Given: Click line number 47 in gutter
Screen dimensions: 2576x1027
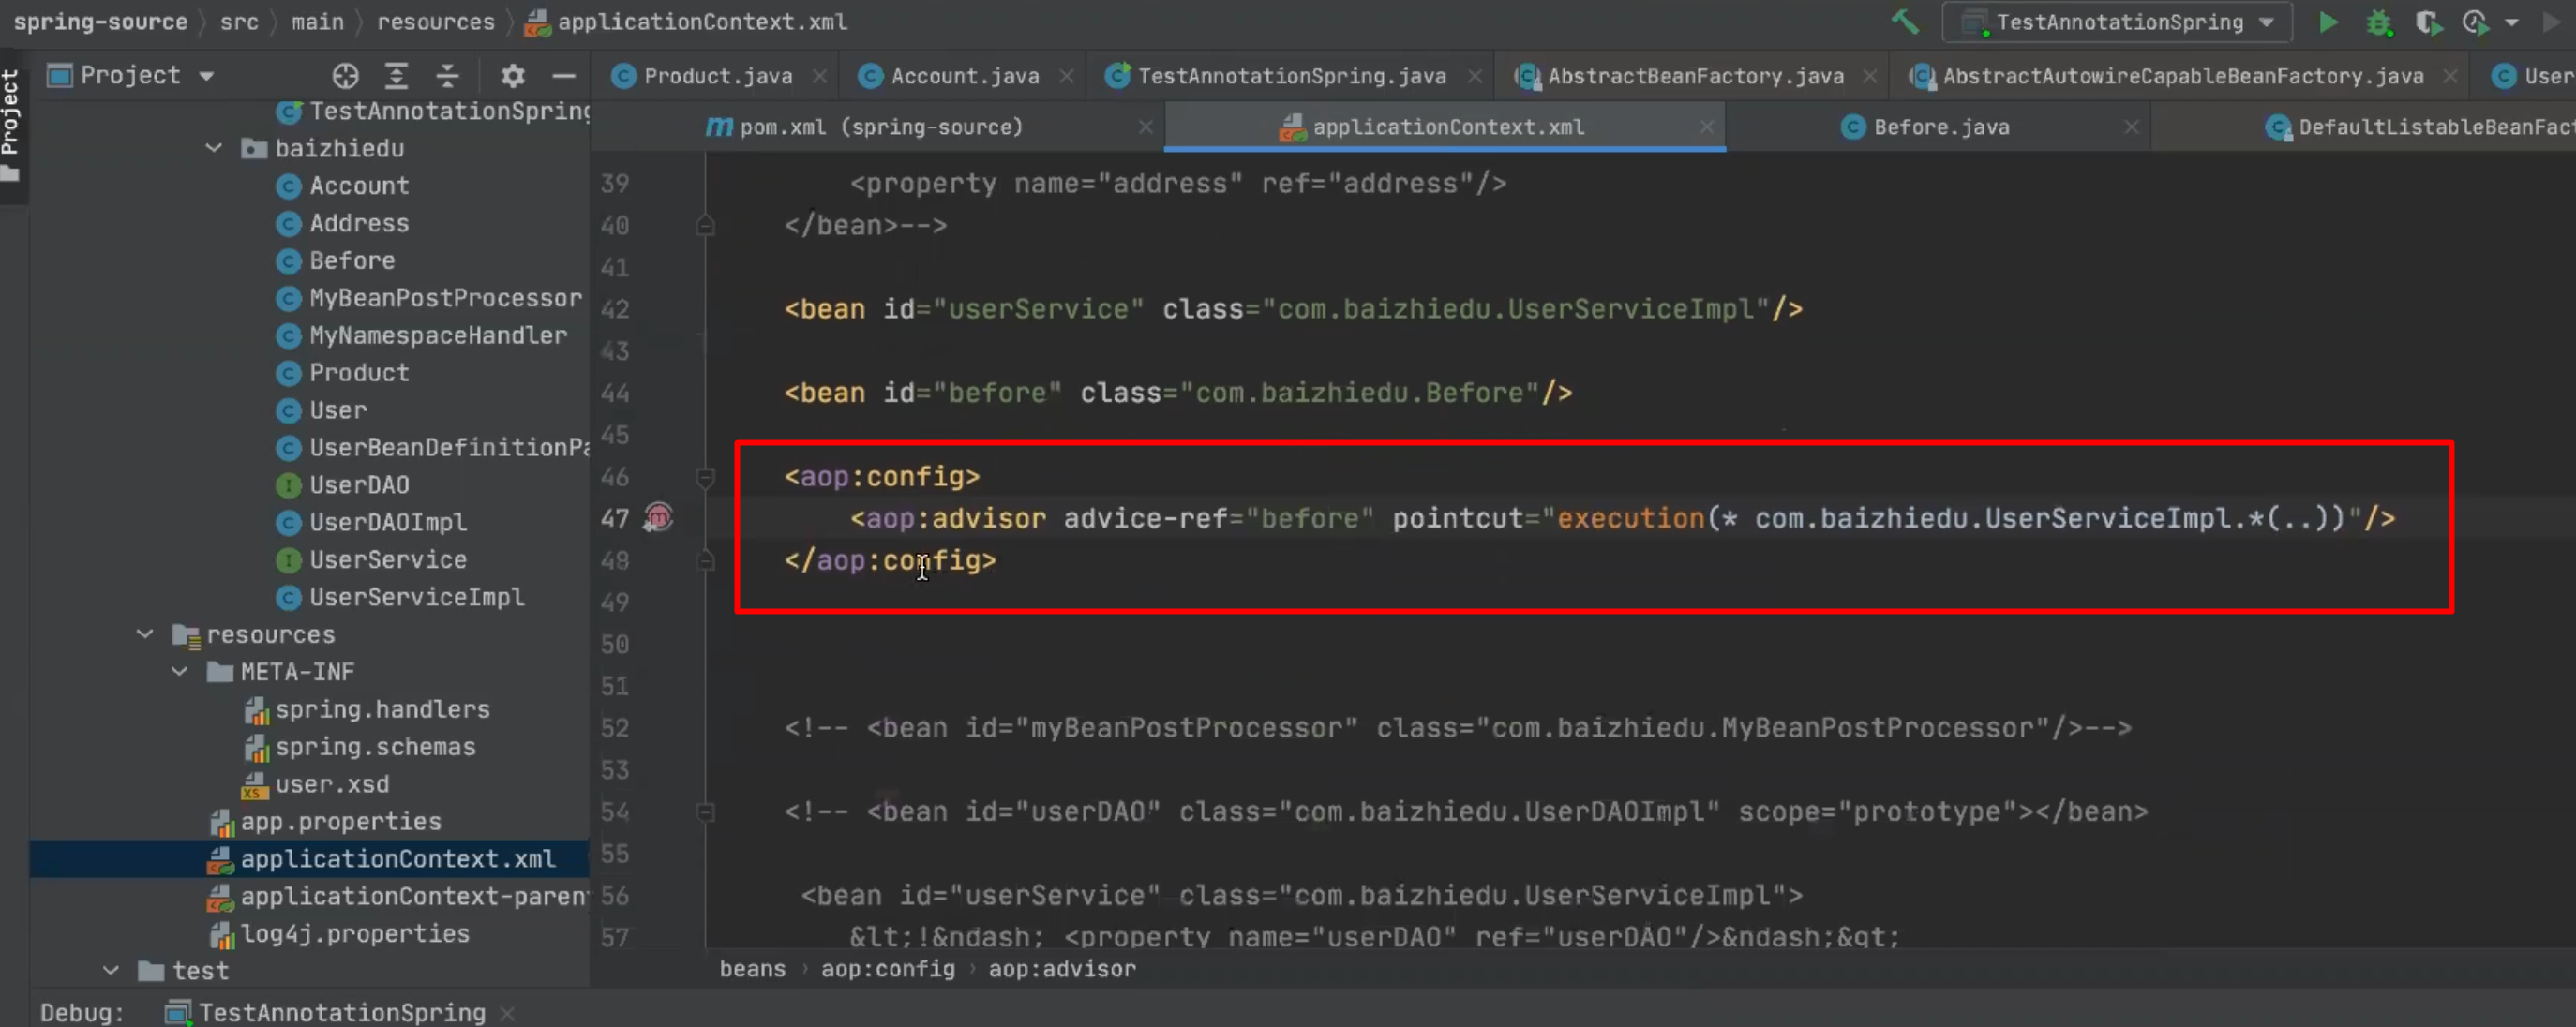Looking at the screenshot, I should (x=615, y=518).
